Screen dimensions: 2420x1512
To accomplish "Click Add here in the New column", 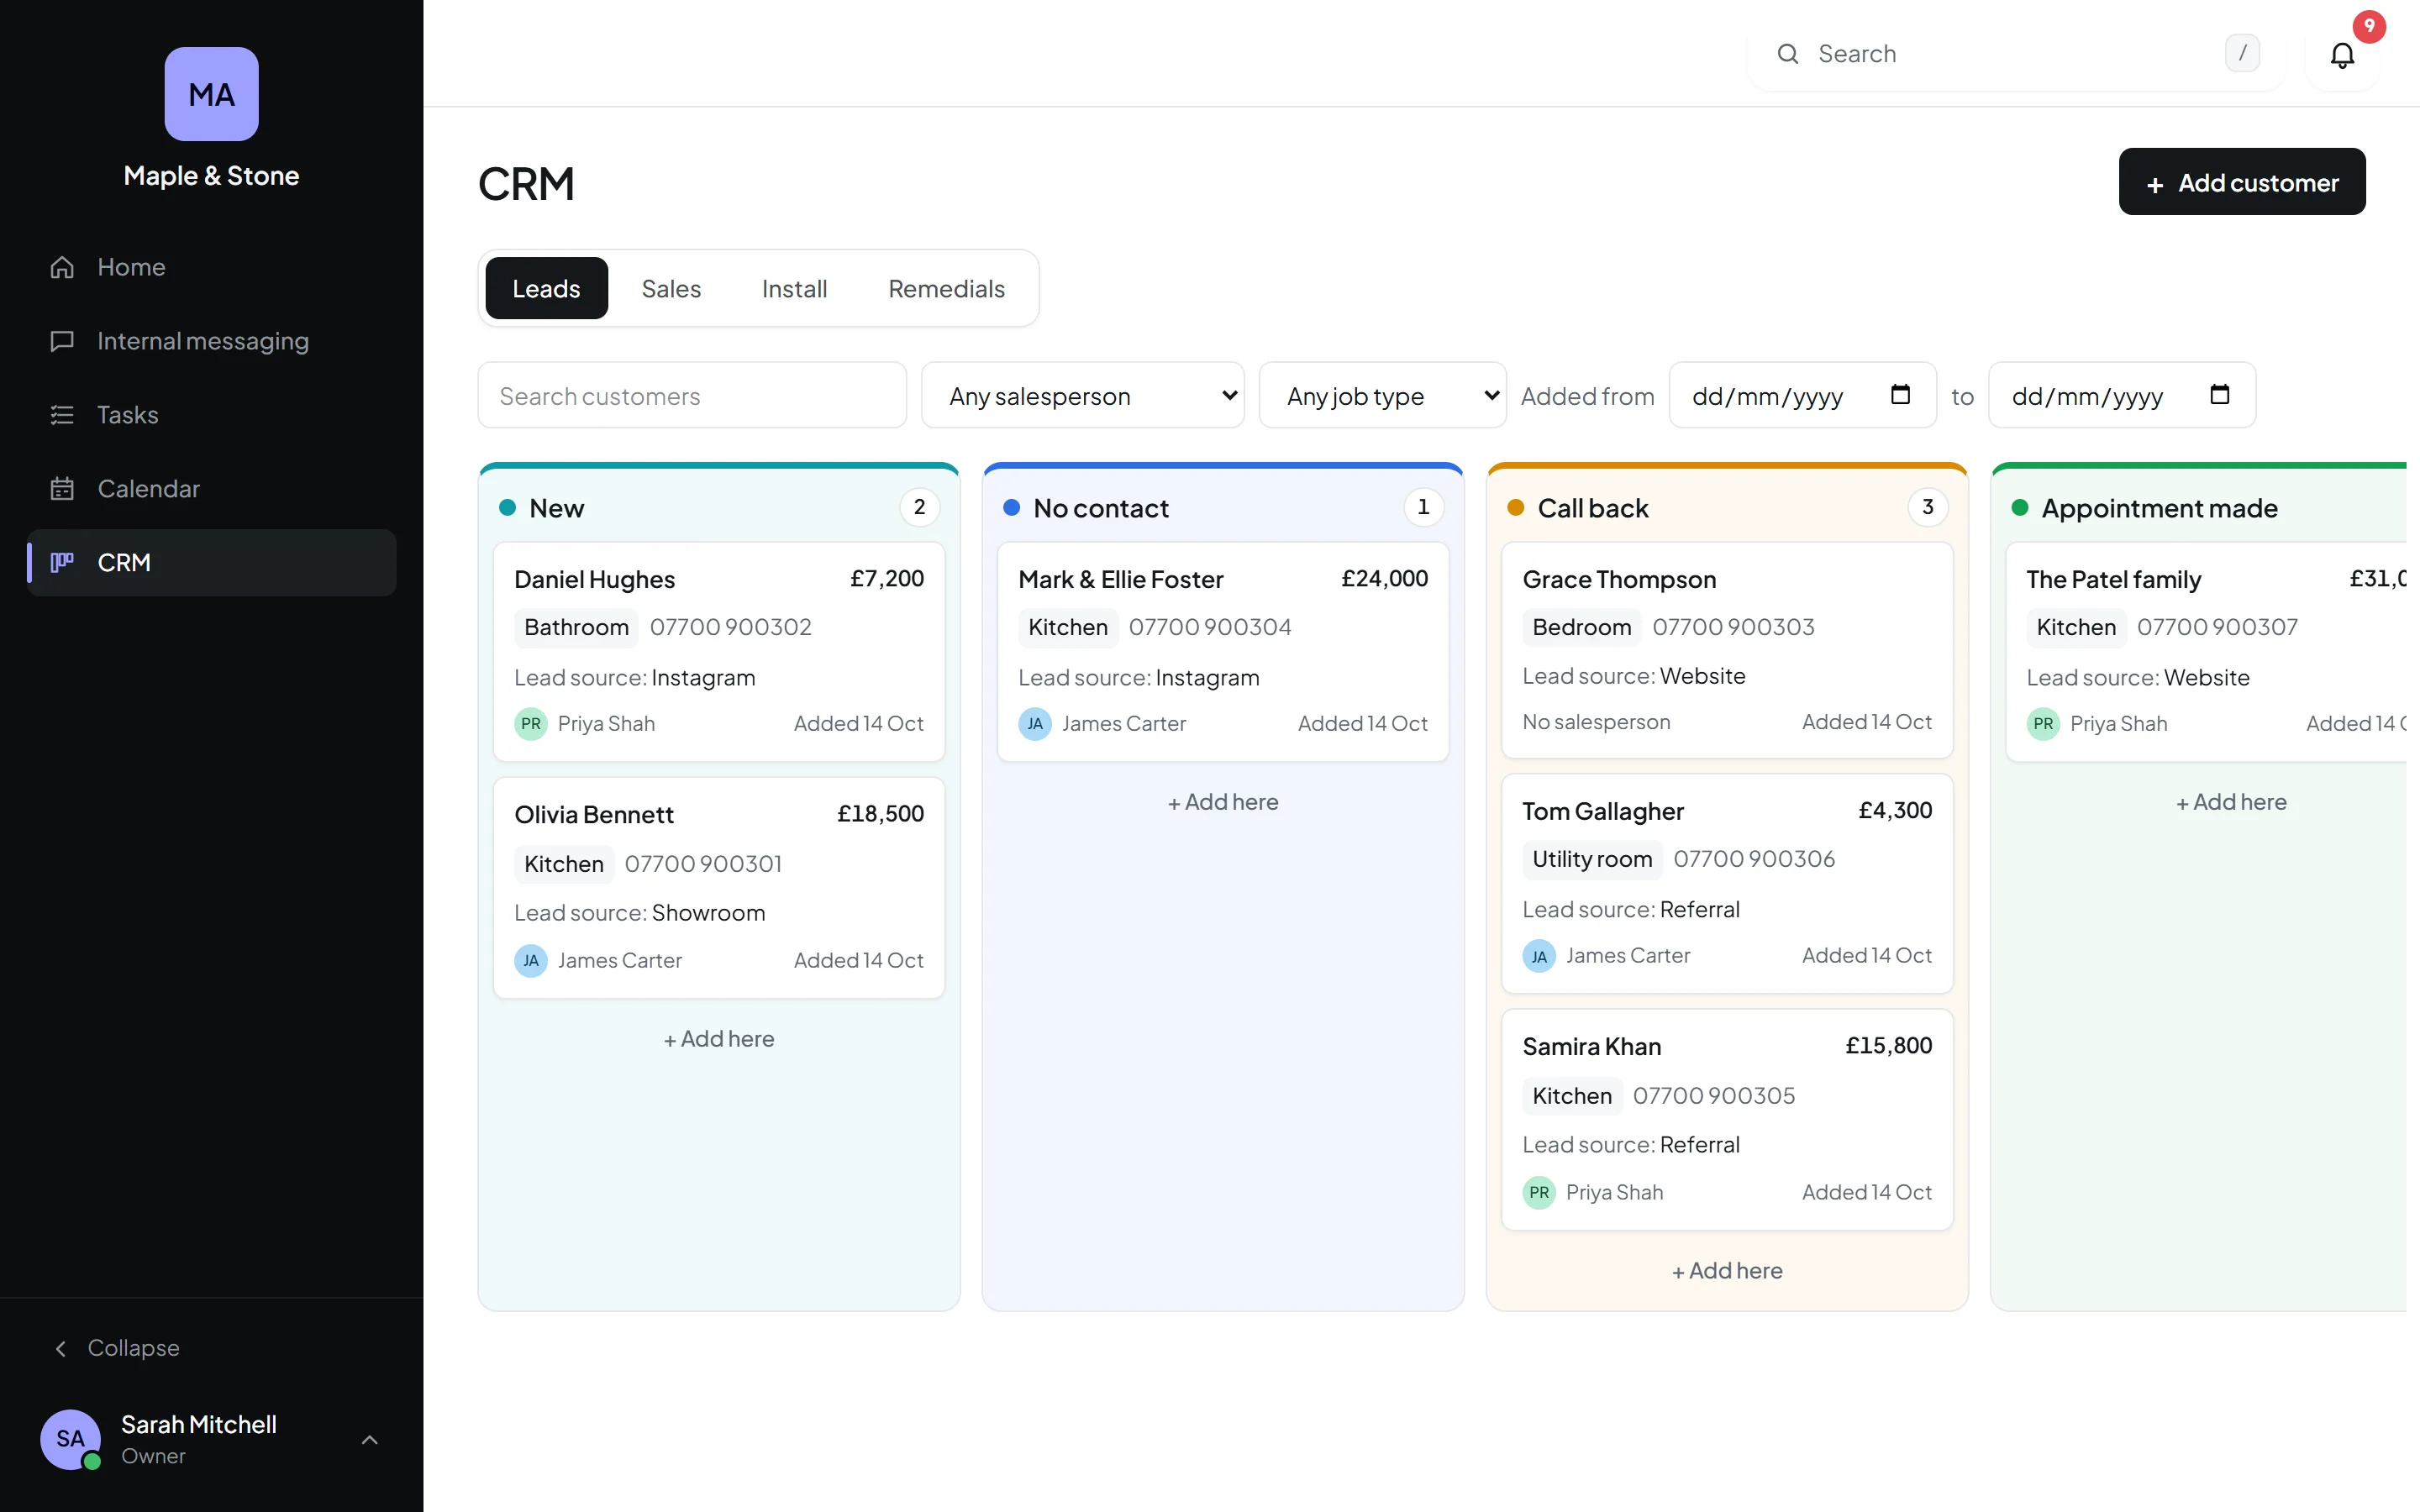I will point(719,1039).
